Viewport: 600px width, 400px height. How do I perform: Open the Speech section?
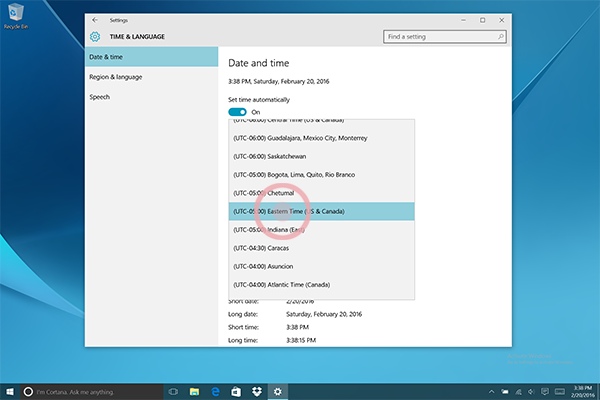(x=152, y=97)
